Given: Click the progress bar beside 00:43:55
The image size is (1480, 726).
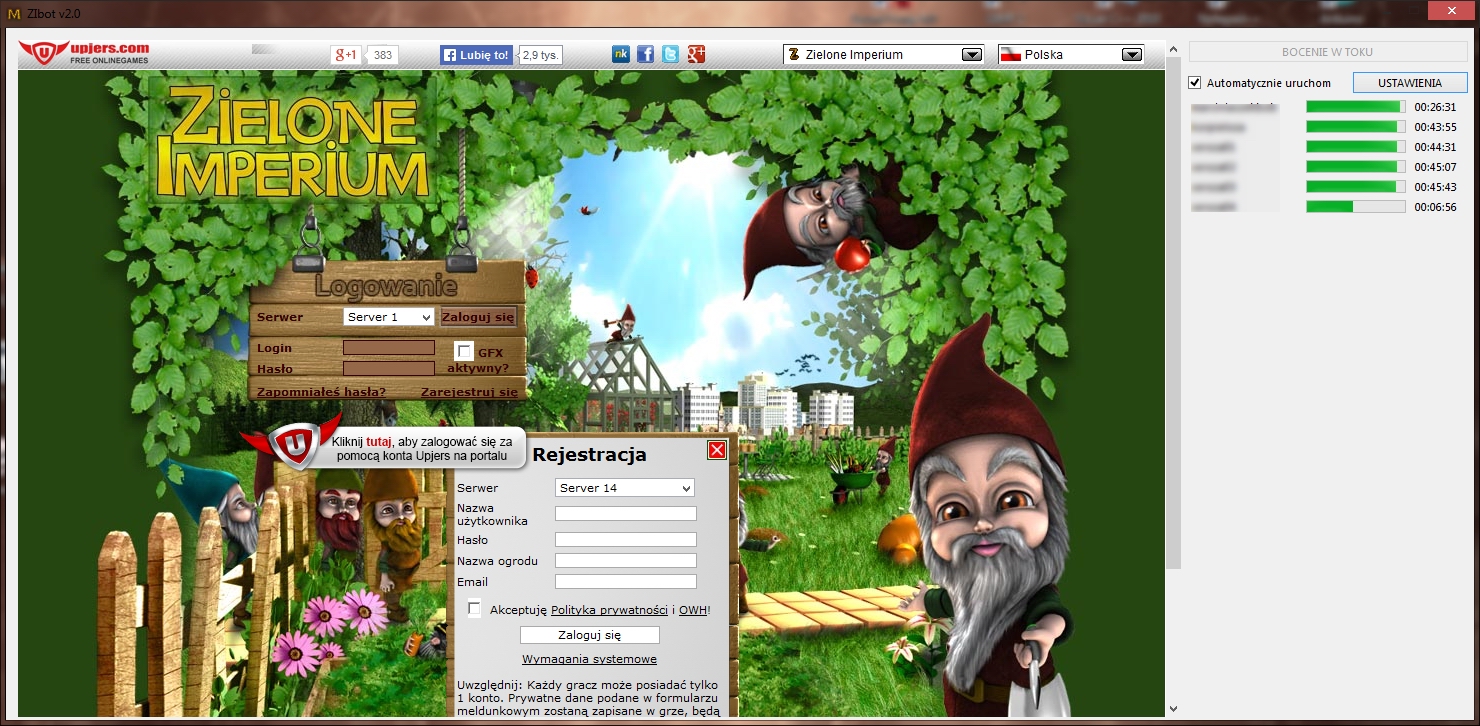Looking at the screenshot, I should [1356, 127].
